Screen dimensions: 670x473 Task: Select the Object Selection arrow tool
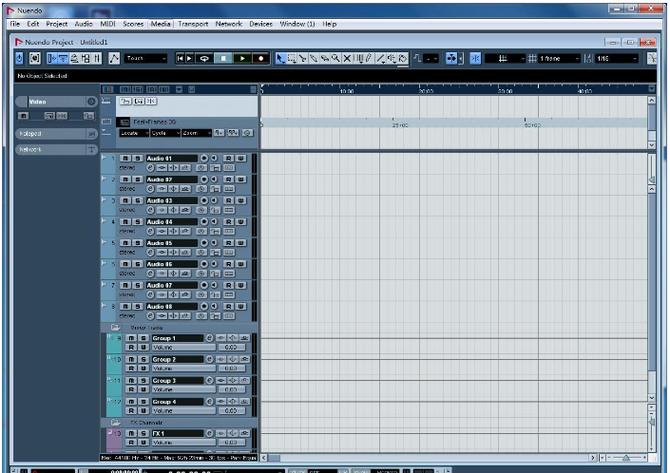pos(280,58)
